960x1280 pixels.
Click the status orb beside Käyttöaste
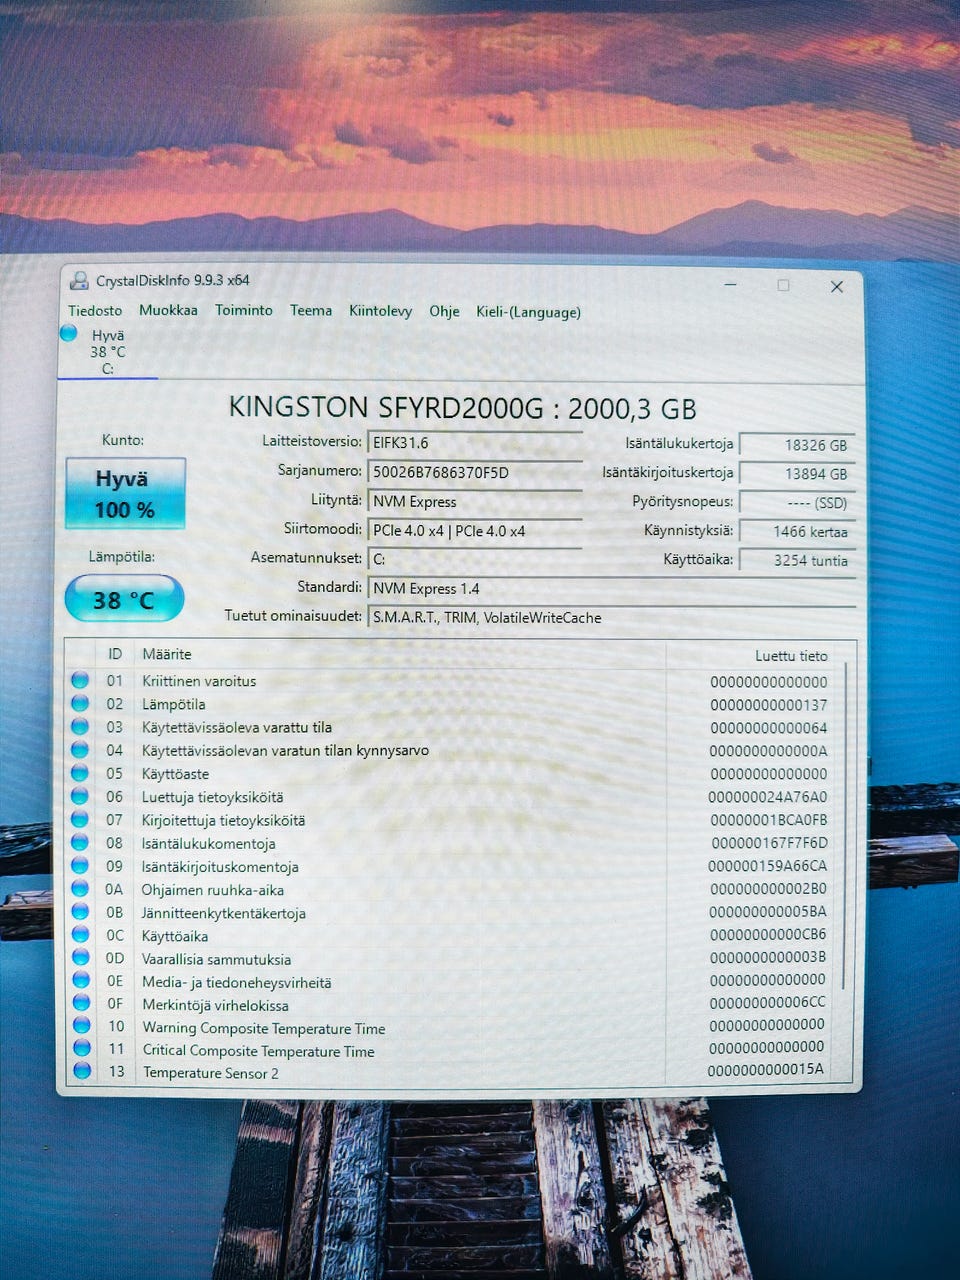click(x=80, y=773)
